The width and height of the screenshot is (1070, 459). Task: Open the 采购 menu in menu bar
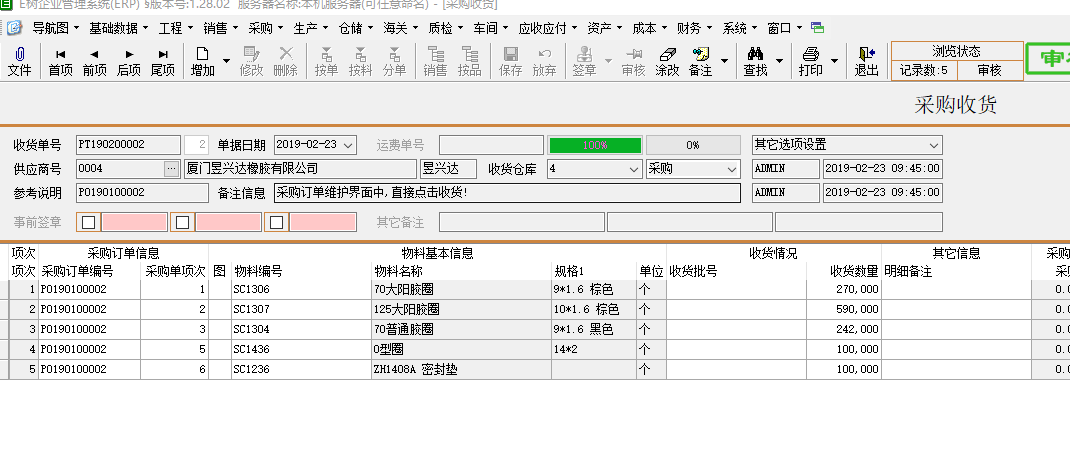264,28
